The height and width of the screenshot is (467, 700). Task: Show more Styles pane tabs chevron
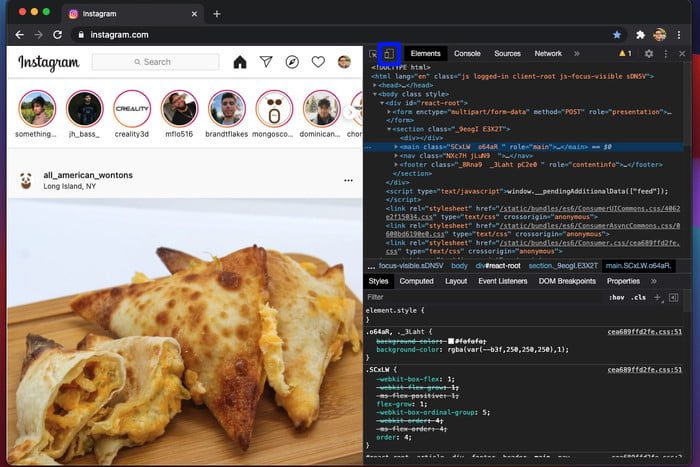pos(654,281)
